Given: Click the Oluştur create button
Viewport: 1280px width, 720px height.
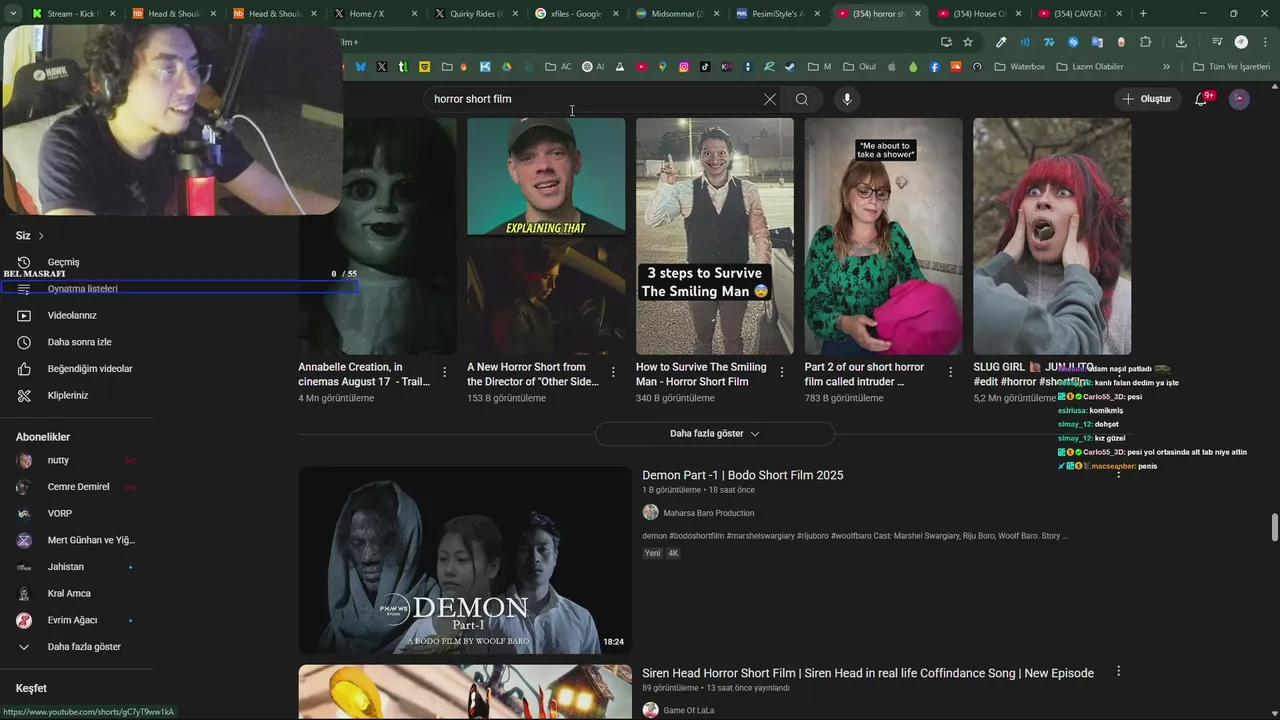Looking at the screenshot, I should click(1146, 99).
